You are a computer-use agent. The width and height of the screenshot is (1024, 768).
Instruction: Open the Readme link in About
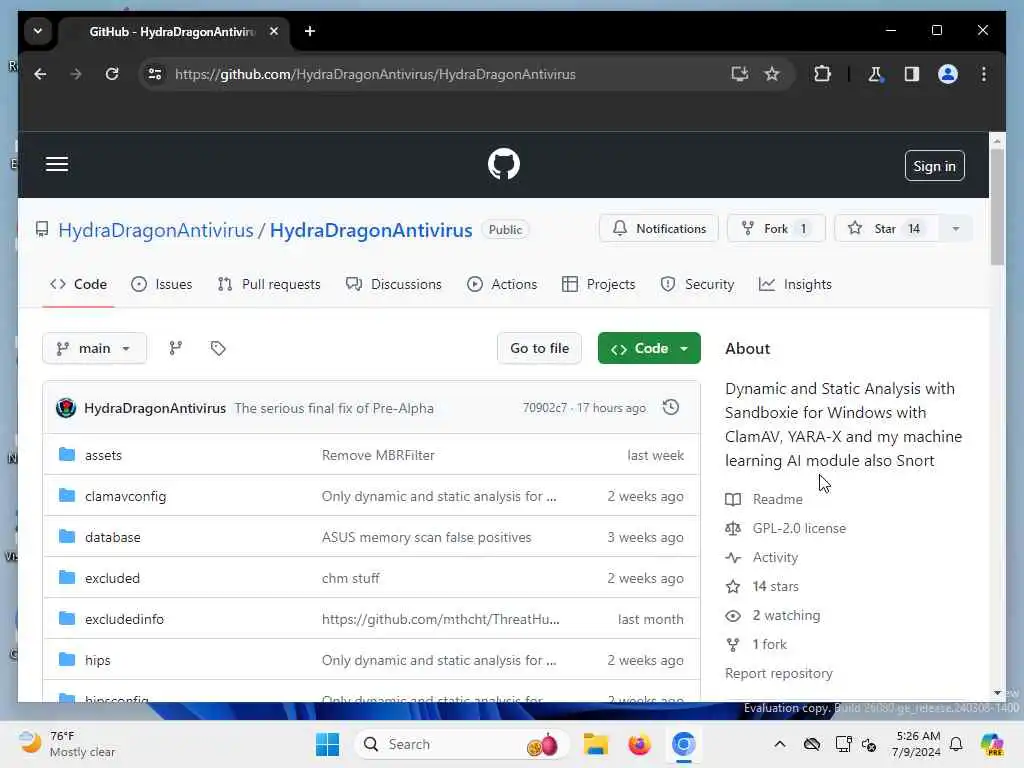coord(777,499)
